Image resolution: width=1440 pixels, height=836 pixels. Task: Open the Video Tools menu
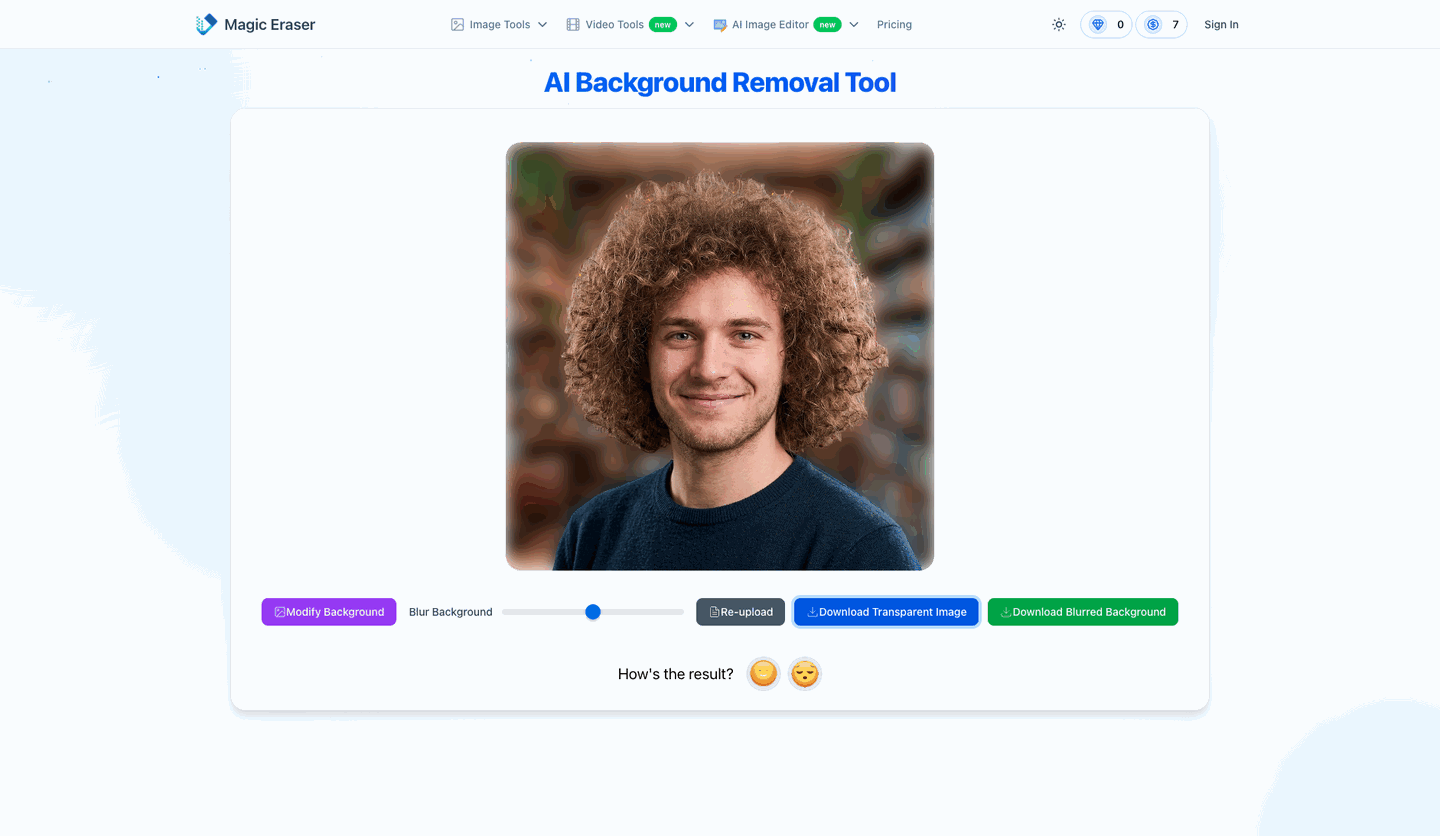click(630, 25)
